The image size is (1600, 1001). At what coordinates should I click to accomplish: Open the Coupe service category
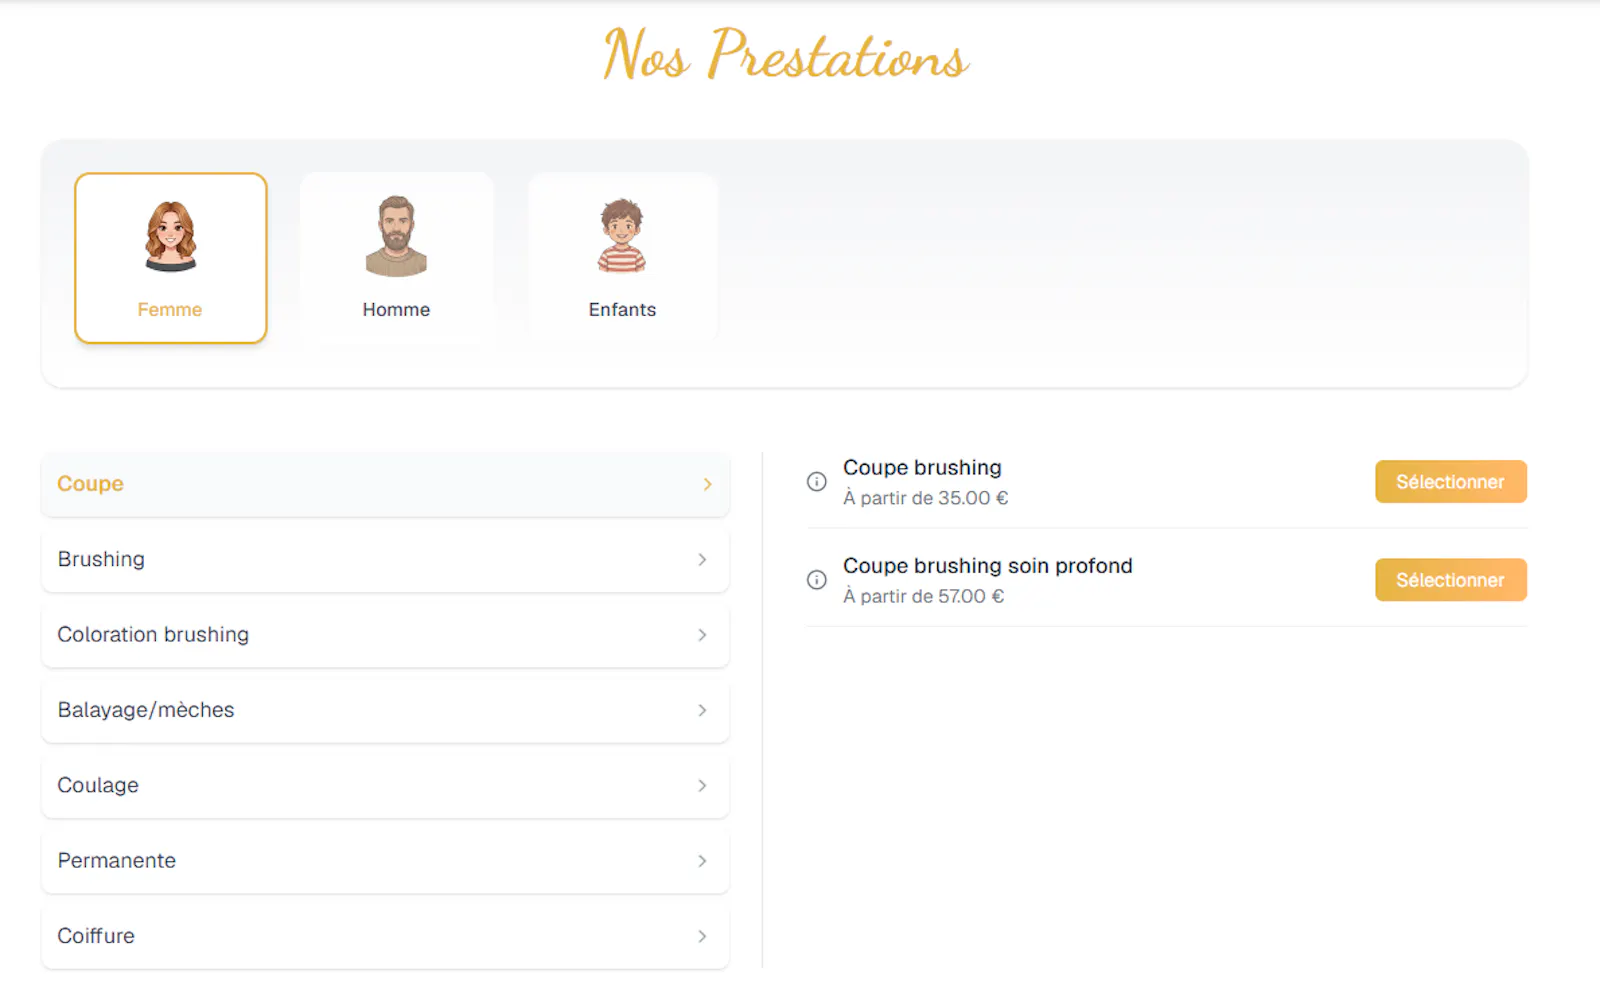tap(385, 484)
